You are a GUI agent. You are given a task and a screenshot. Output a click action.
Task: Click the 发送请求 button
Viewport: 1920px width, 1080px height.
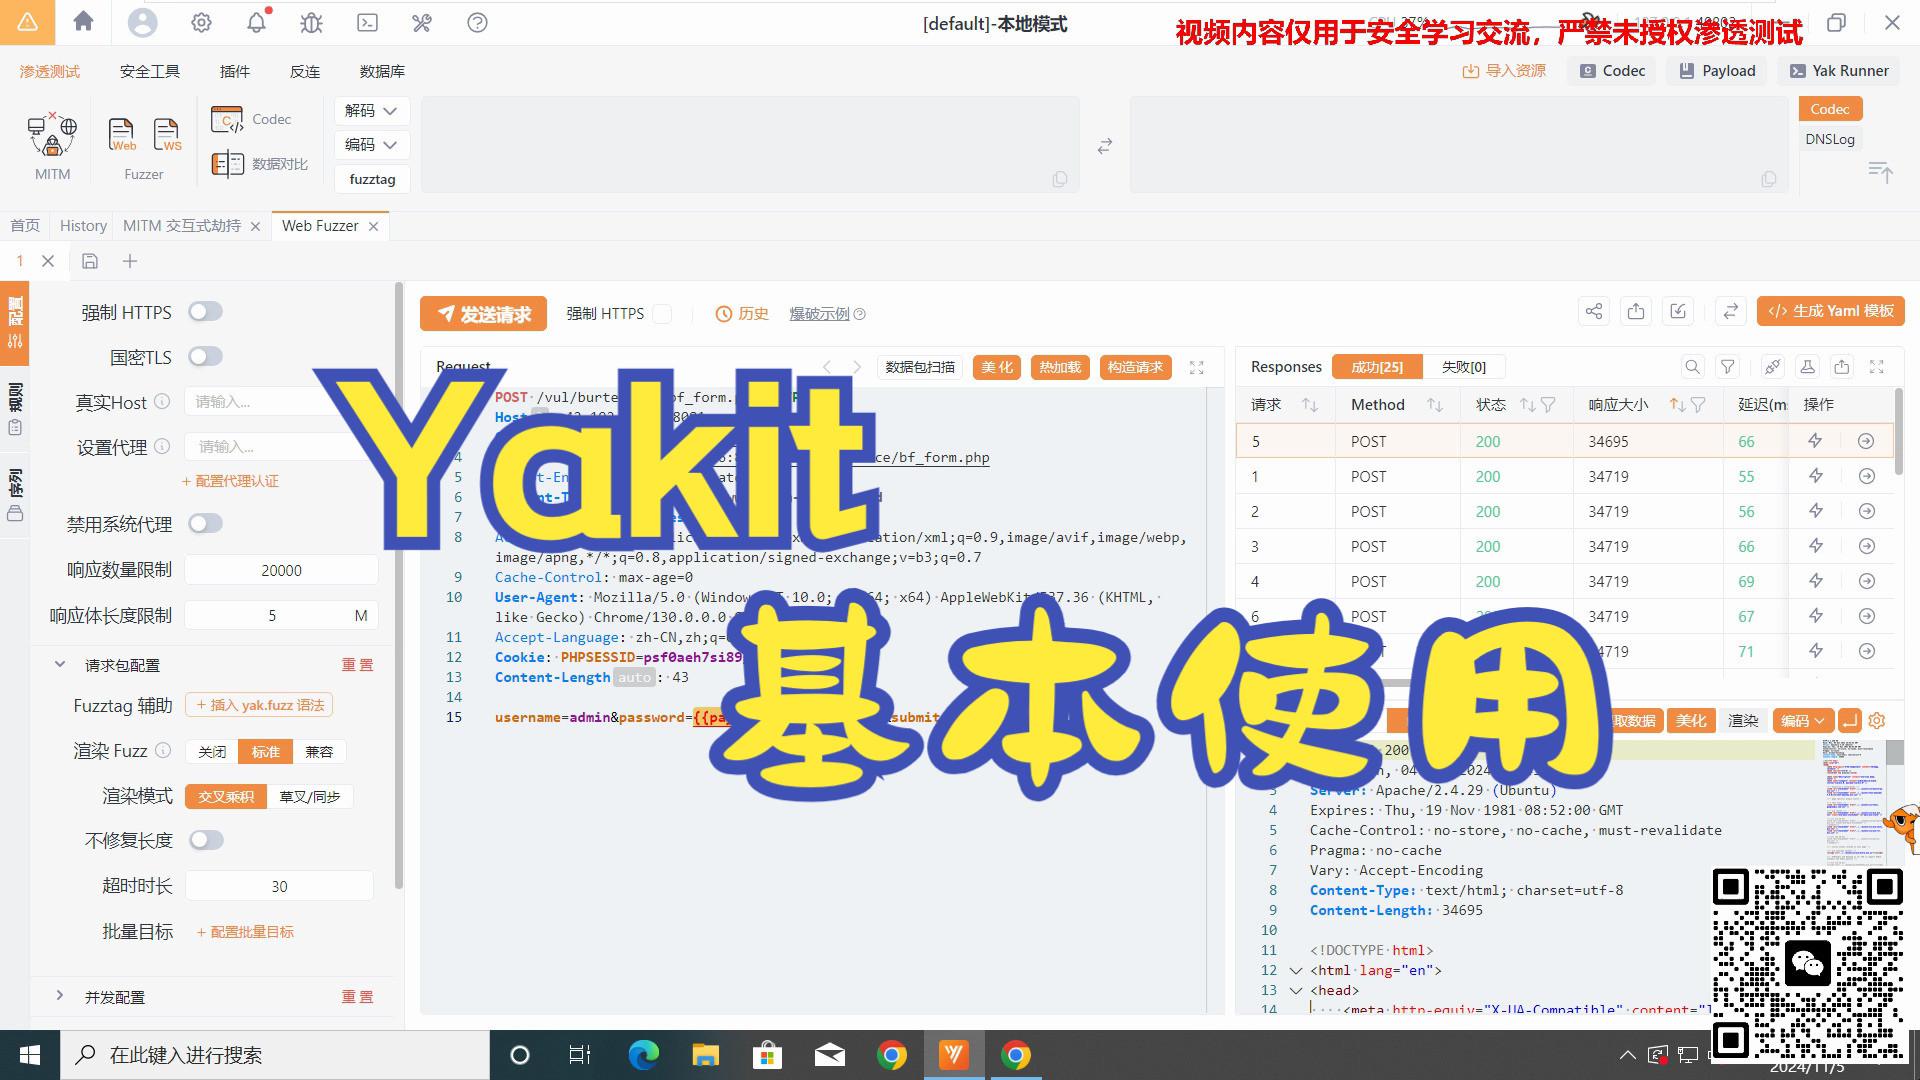483,314
